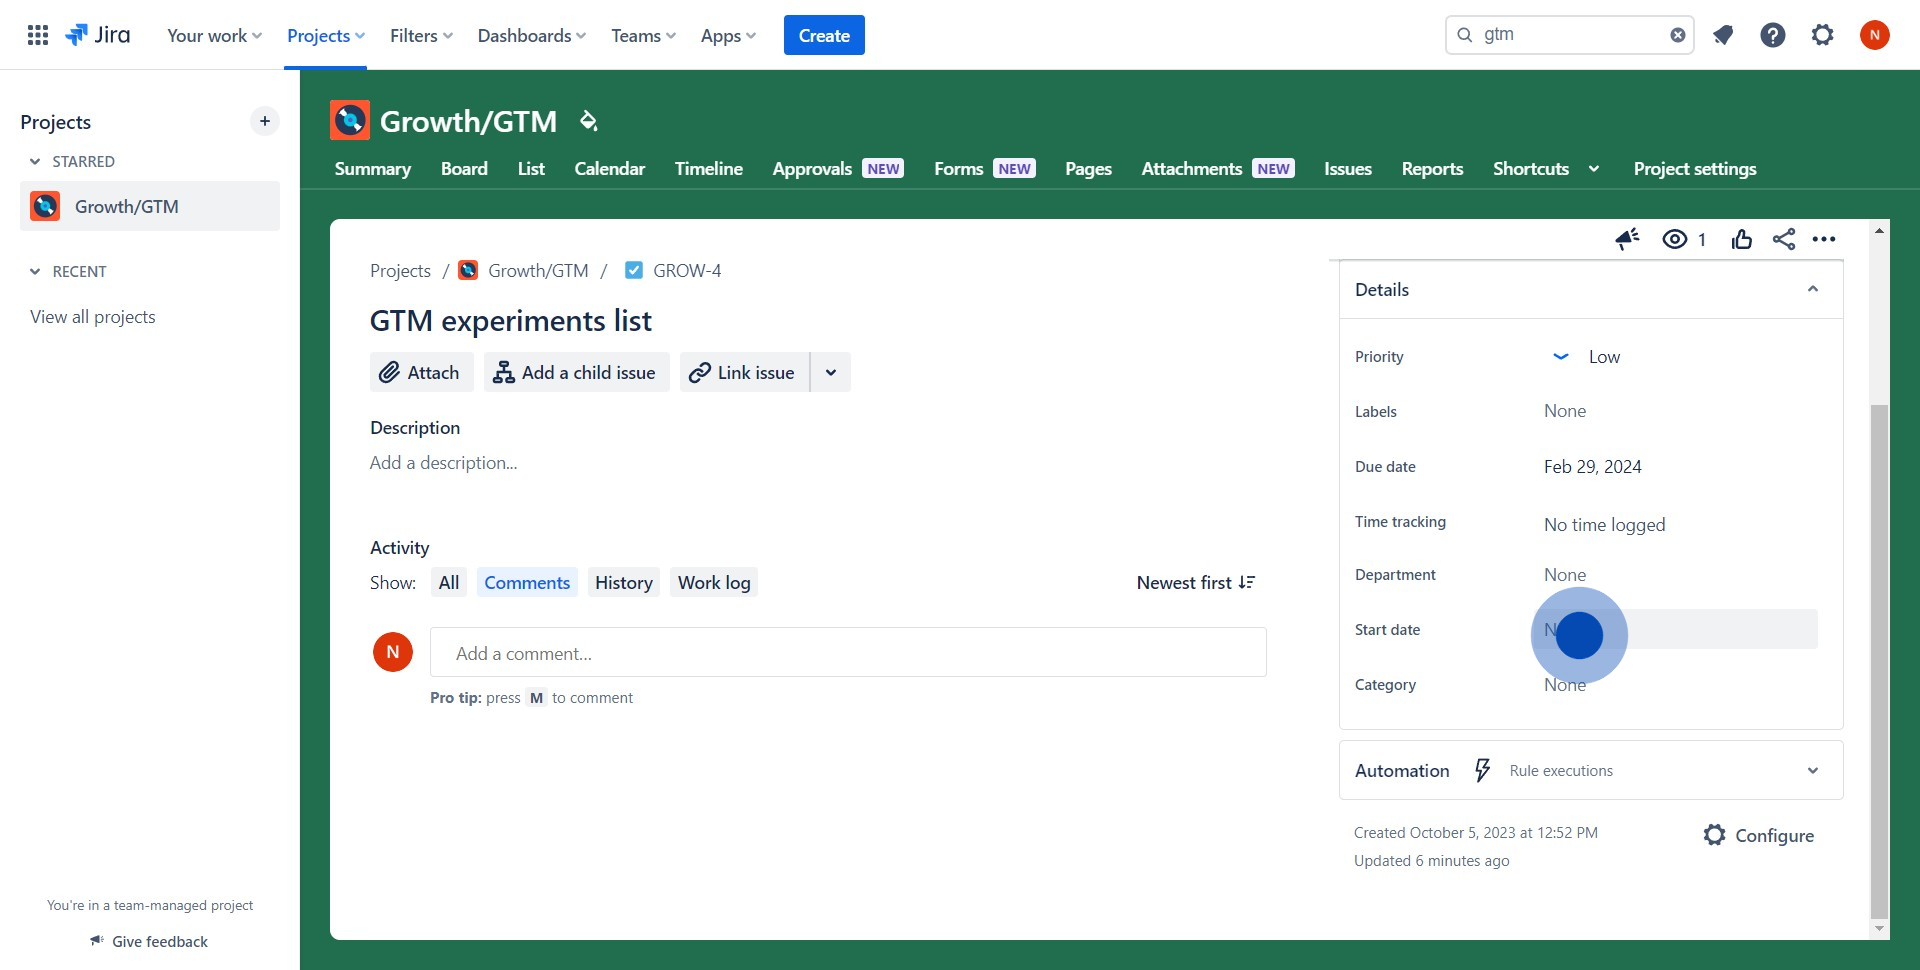Open the app switcher grid icon
The height and width of the screenshot is (970, 1920).
[38, 35]
